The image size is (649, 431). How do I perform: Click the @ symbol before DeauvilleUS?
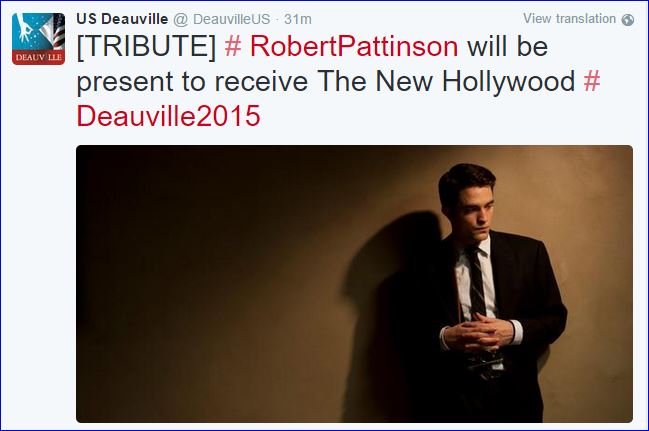click(x=180, y=19)
